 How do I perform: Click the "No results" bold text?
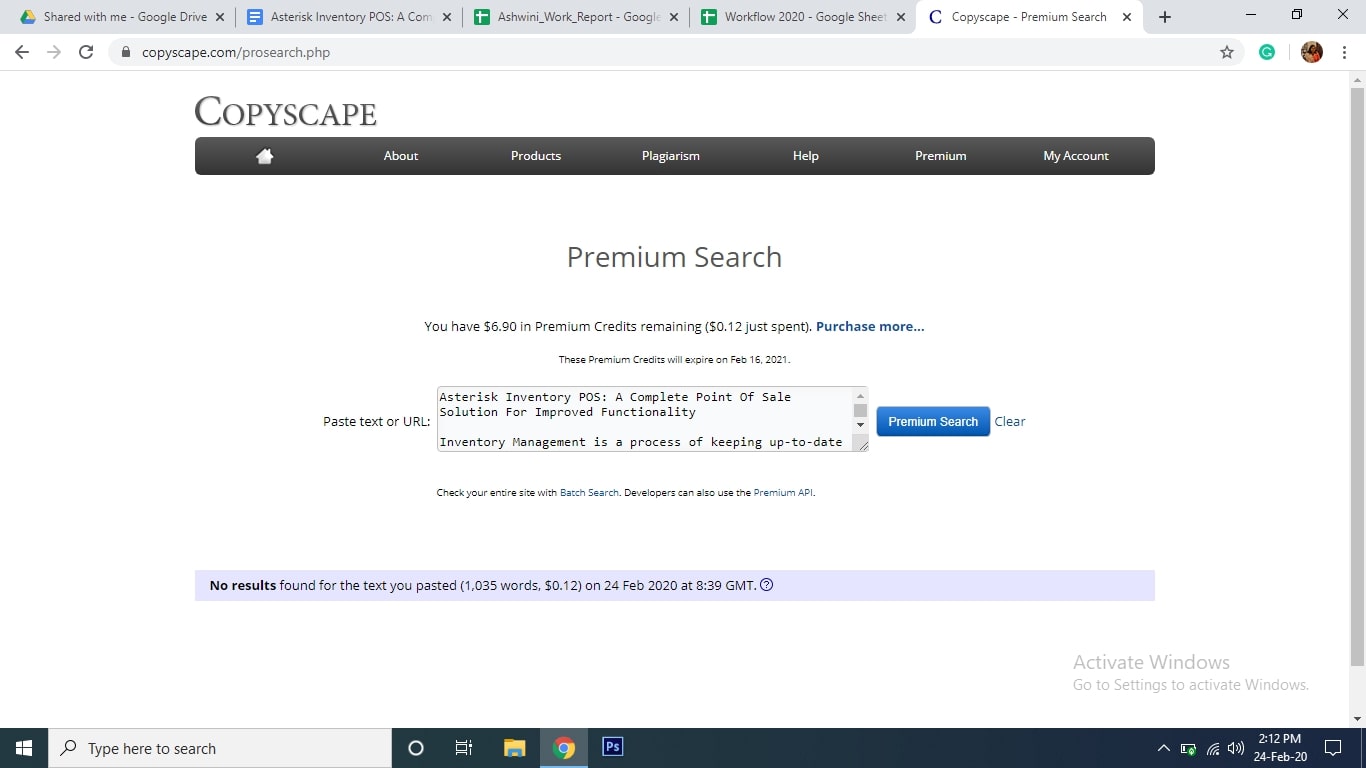(x=243, y=585)
